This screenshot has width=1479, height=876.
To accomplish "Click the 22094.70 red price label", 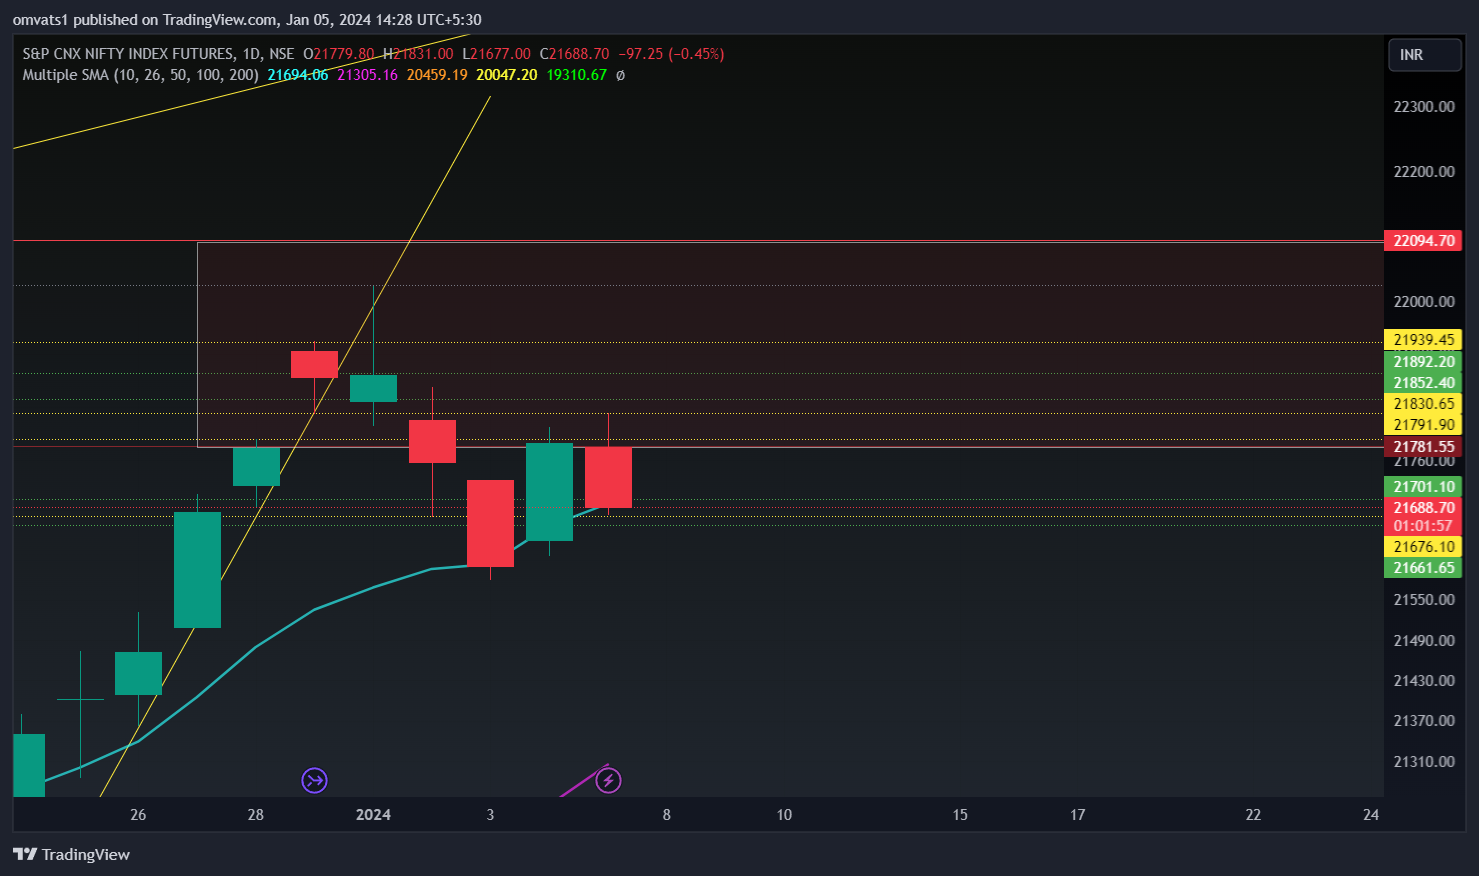I will (1423, 241).
